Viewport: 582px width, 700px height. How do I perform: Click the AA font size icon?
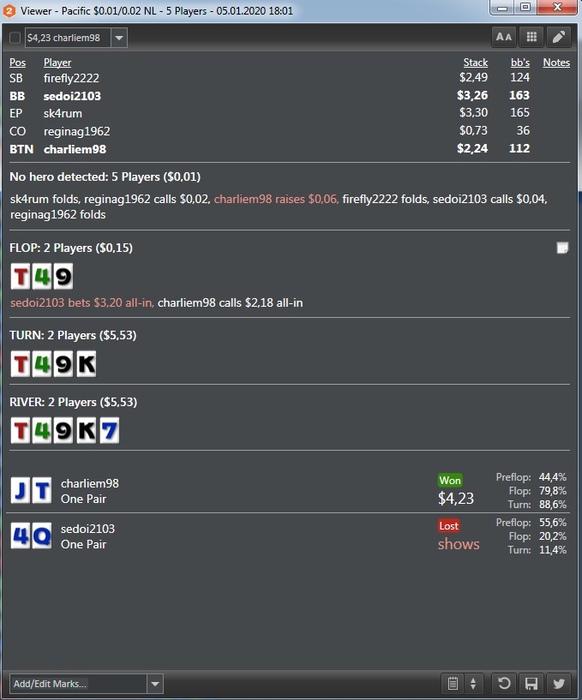pos(504,37)
